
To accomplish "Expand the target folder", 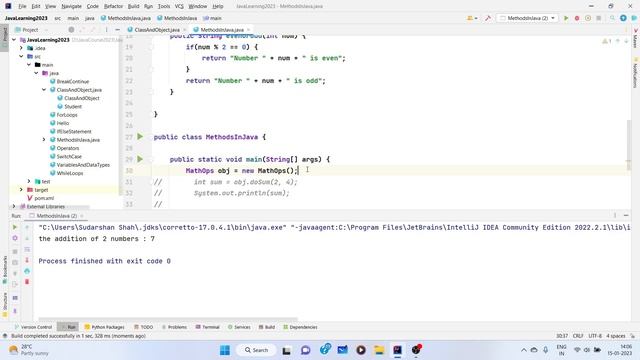I will tap(21, 190).
